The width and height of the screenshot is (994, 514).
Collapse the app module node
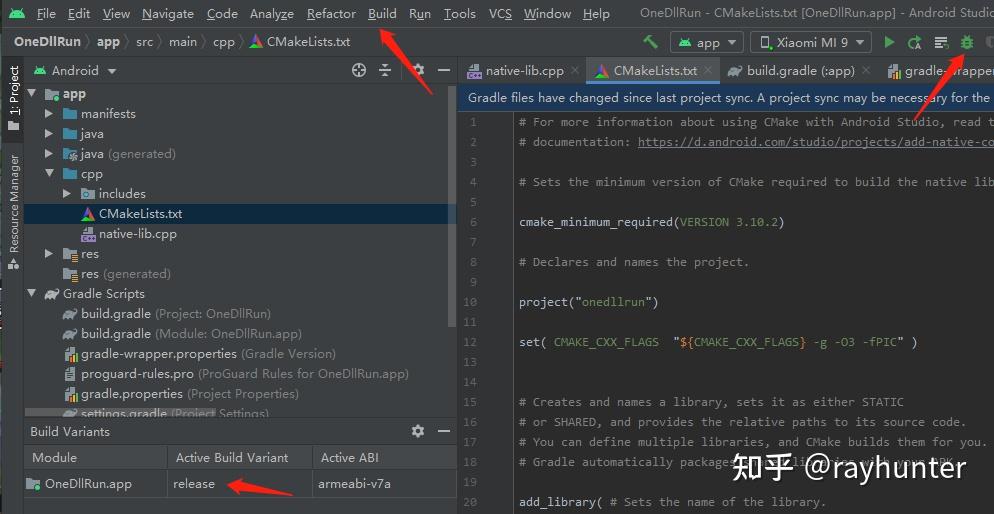tap(32, 94)
